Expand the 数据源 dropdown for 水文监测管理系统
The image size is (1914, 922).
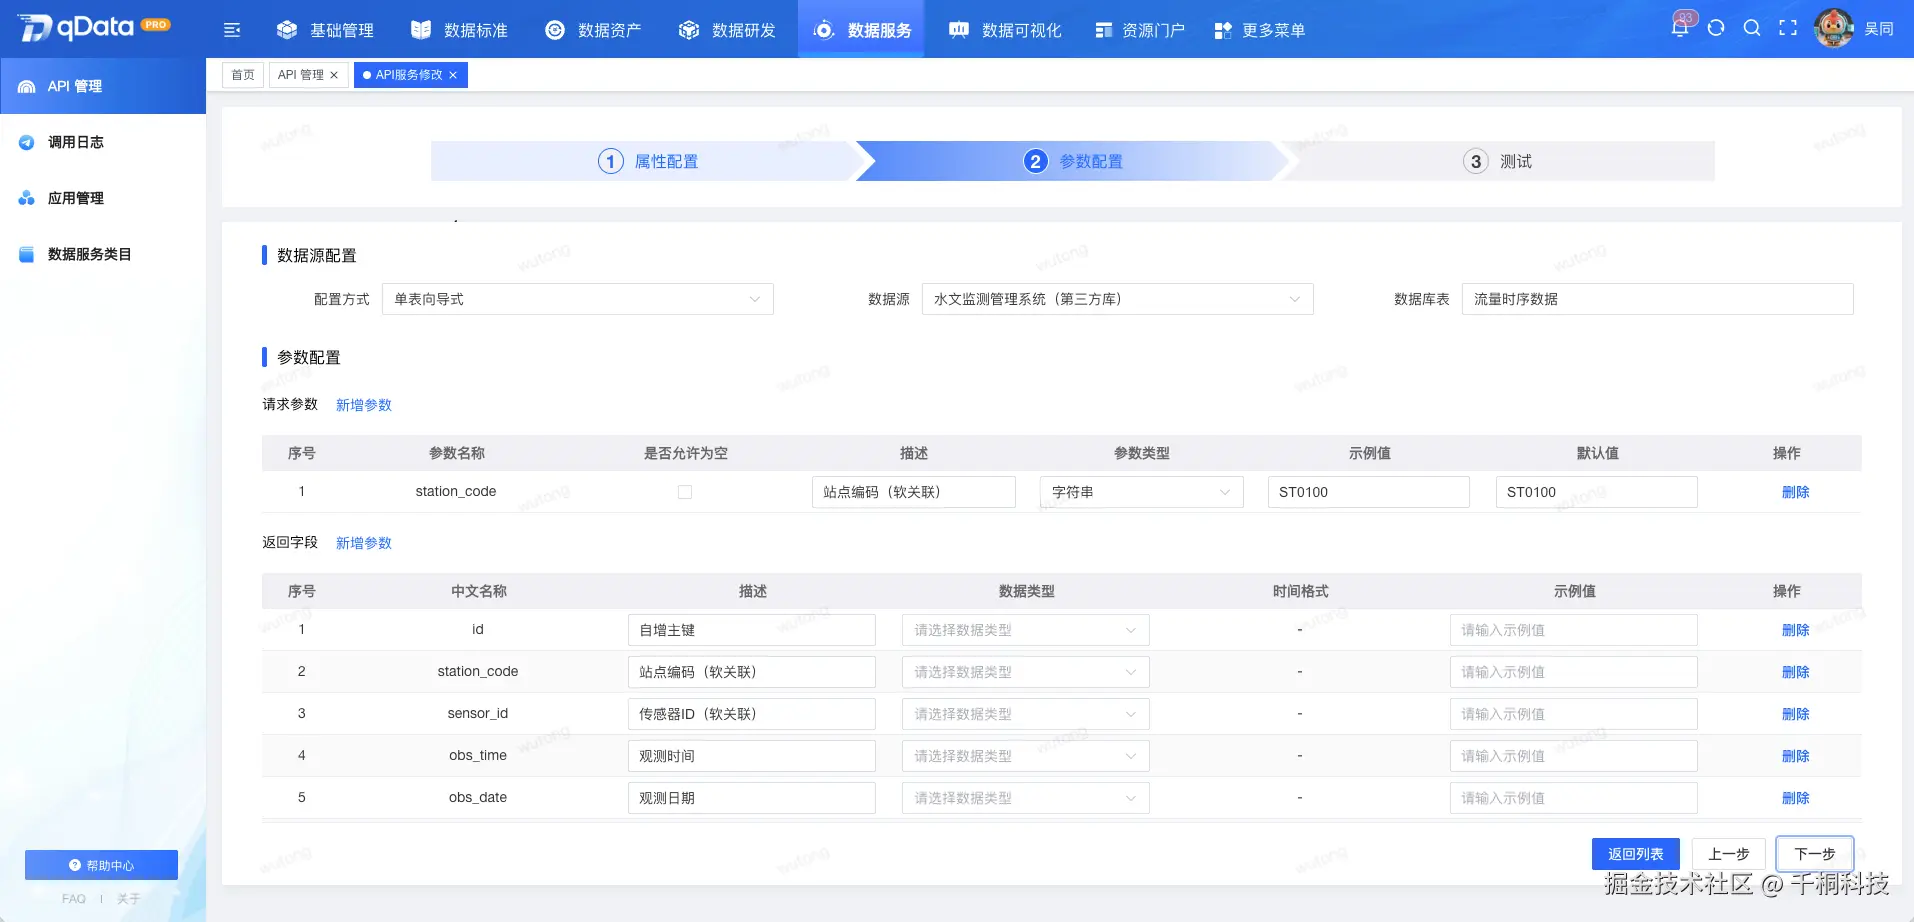tap(1115, 298)
